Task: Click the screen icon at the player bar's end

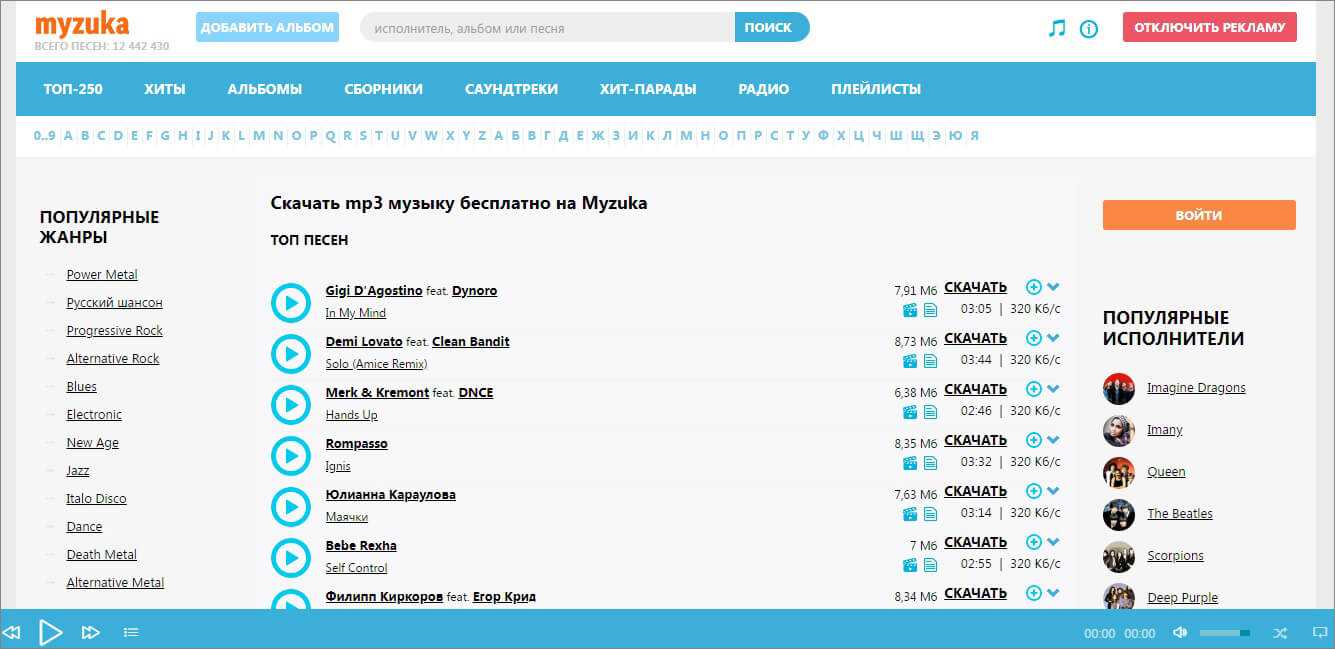Action: click(1319, 632)
